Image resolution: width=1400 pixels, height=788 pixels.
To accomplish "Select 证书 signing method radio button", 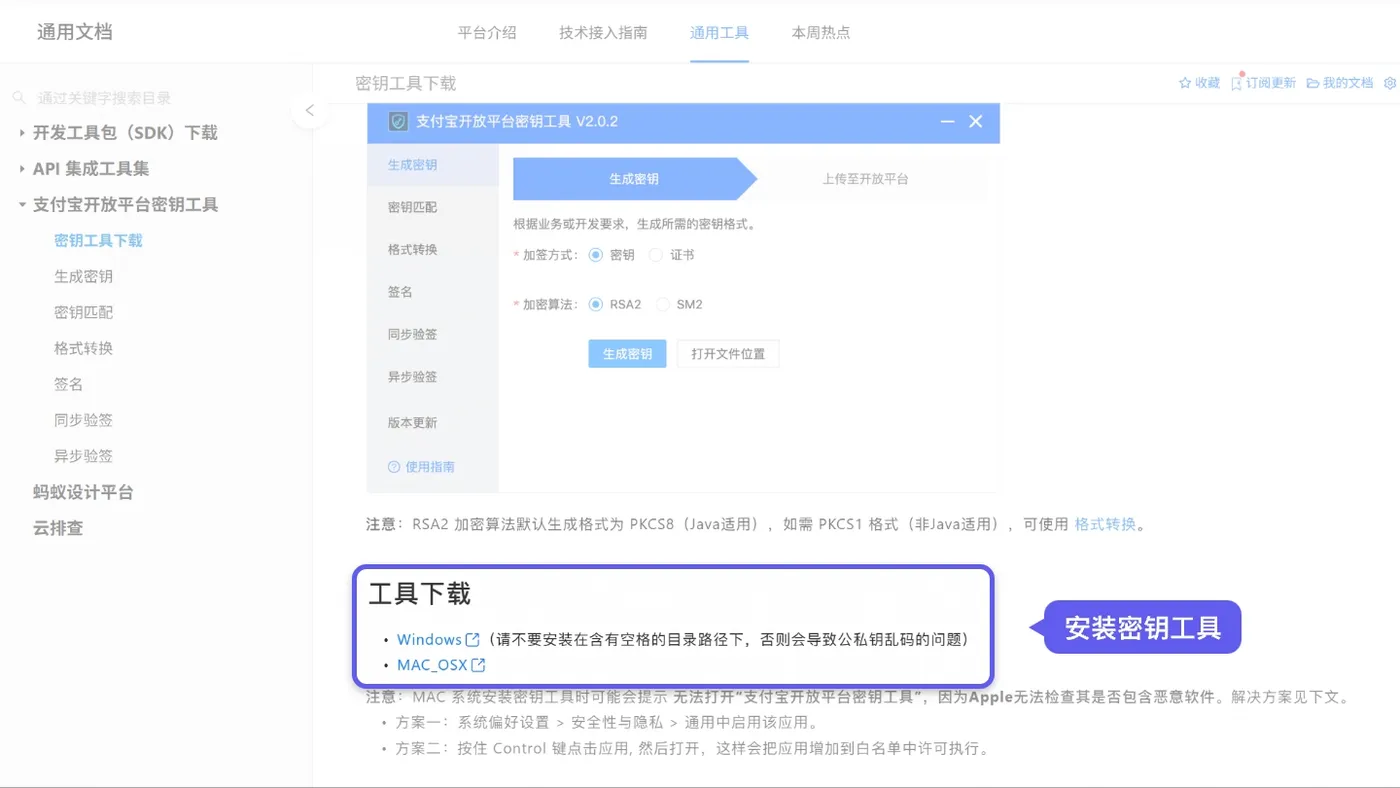I will 656,255.
